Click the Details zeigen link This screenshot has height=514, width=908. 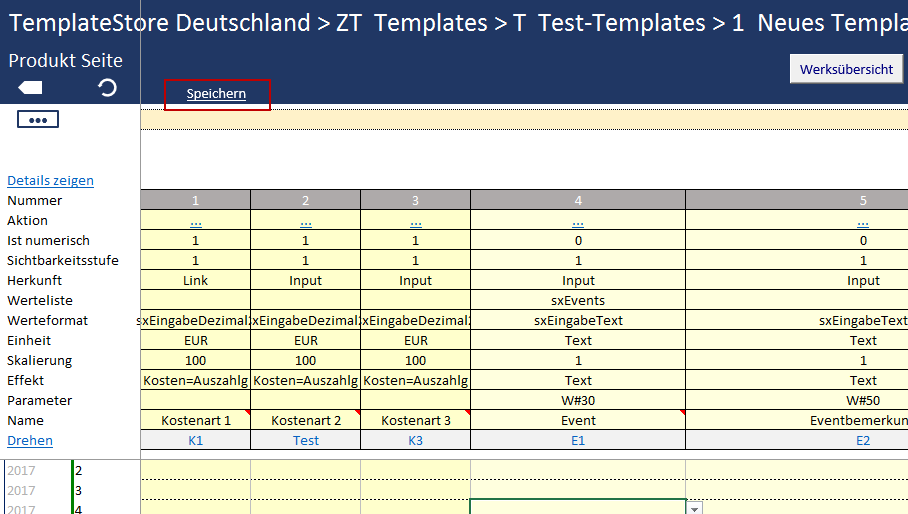click(x=50, y=181)
